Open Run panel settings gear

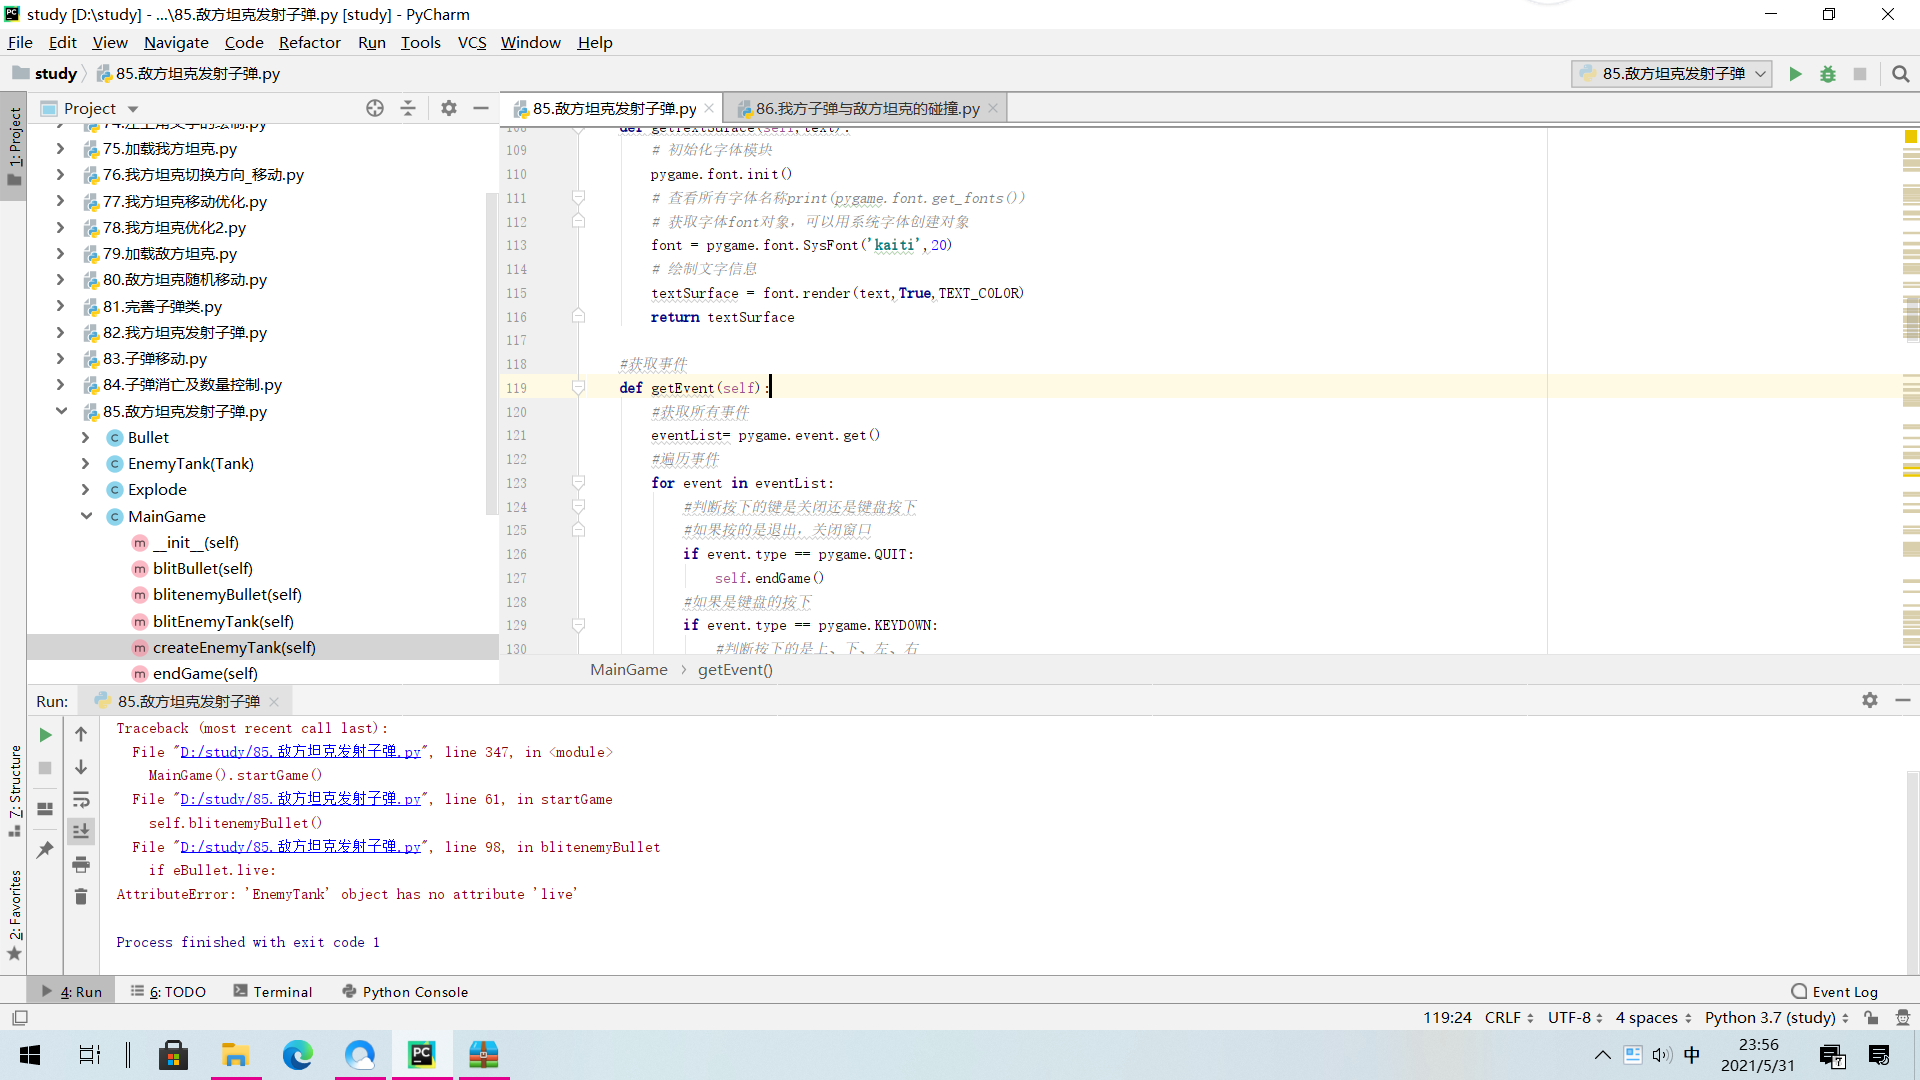(x=1870, y=700)
